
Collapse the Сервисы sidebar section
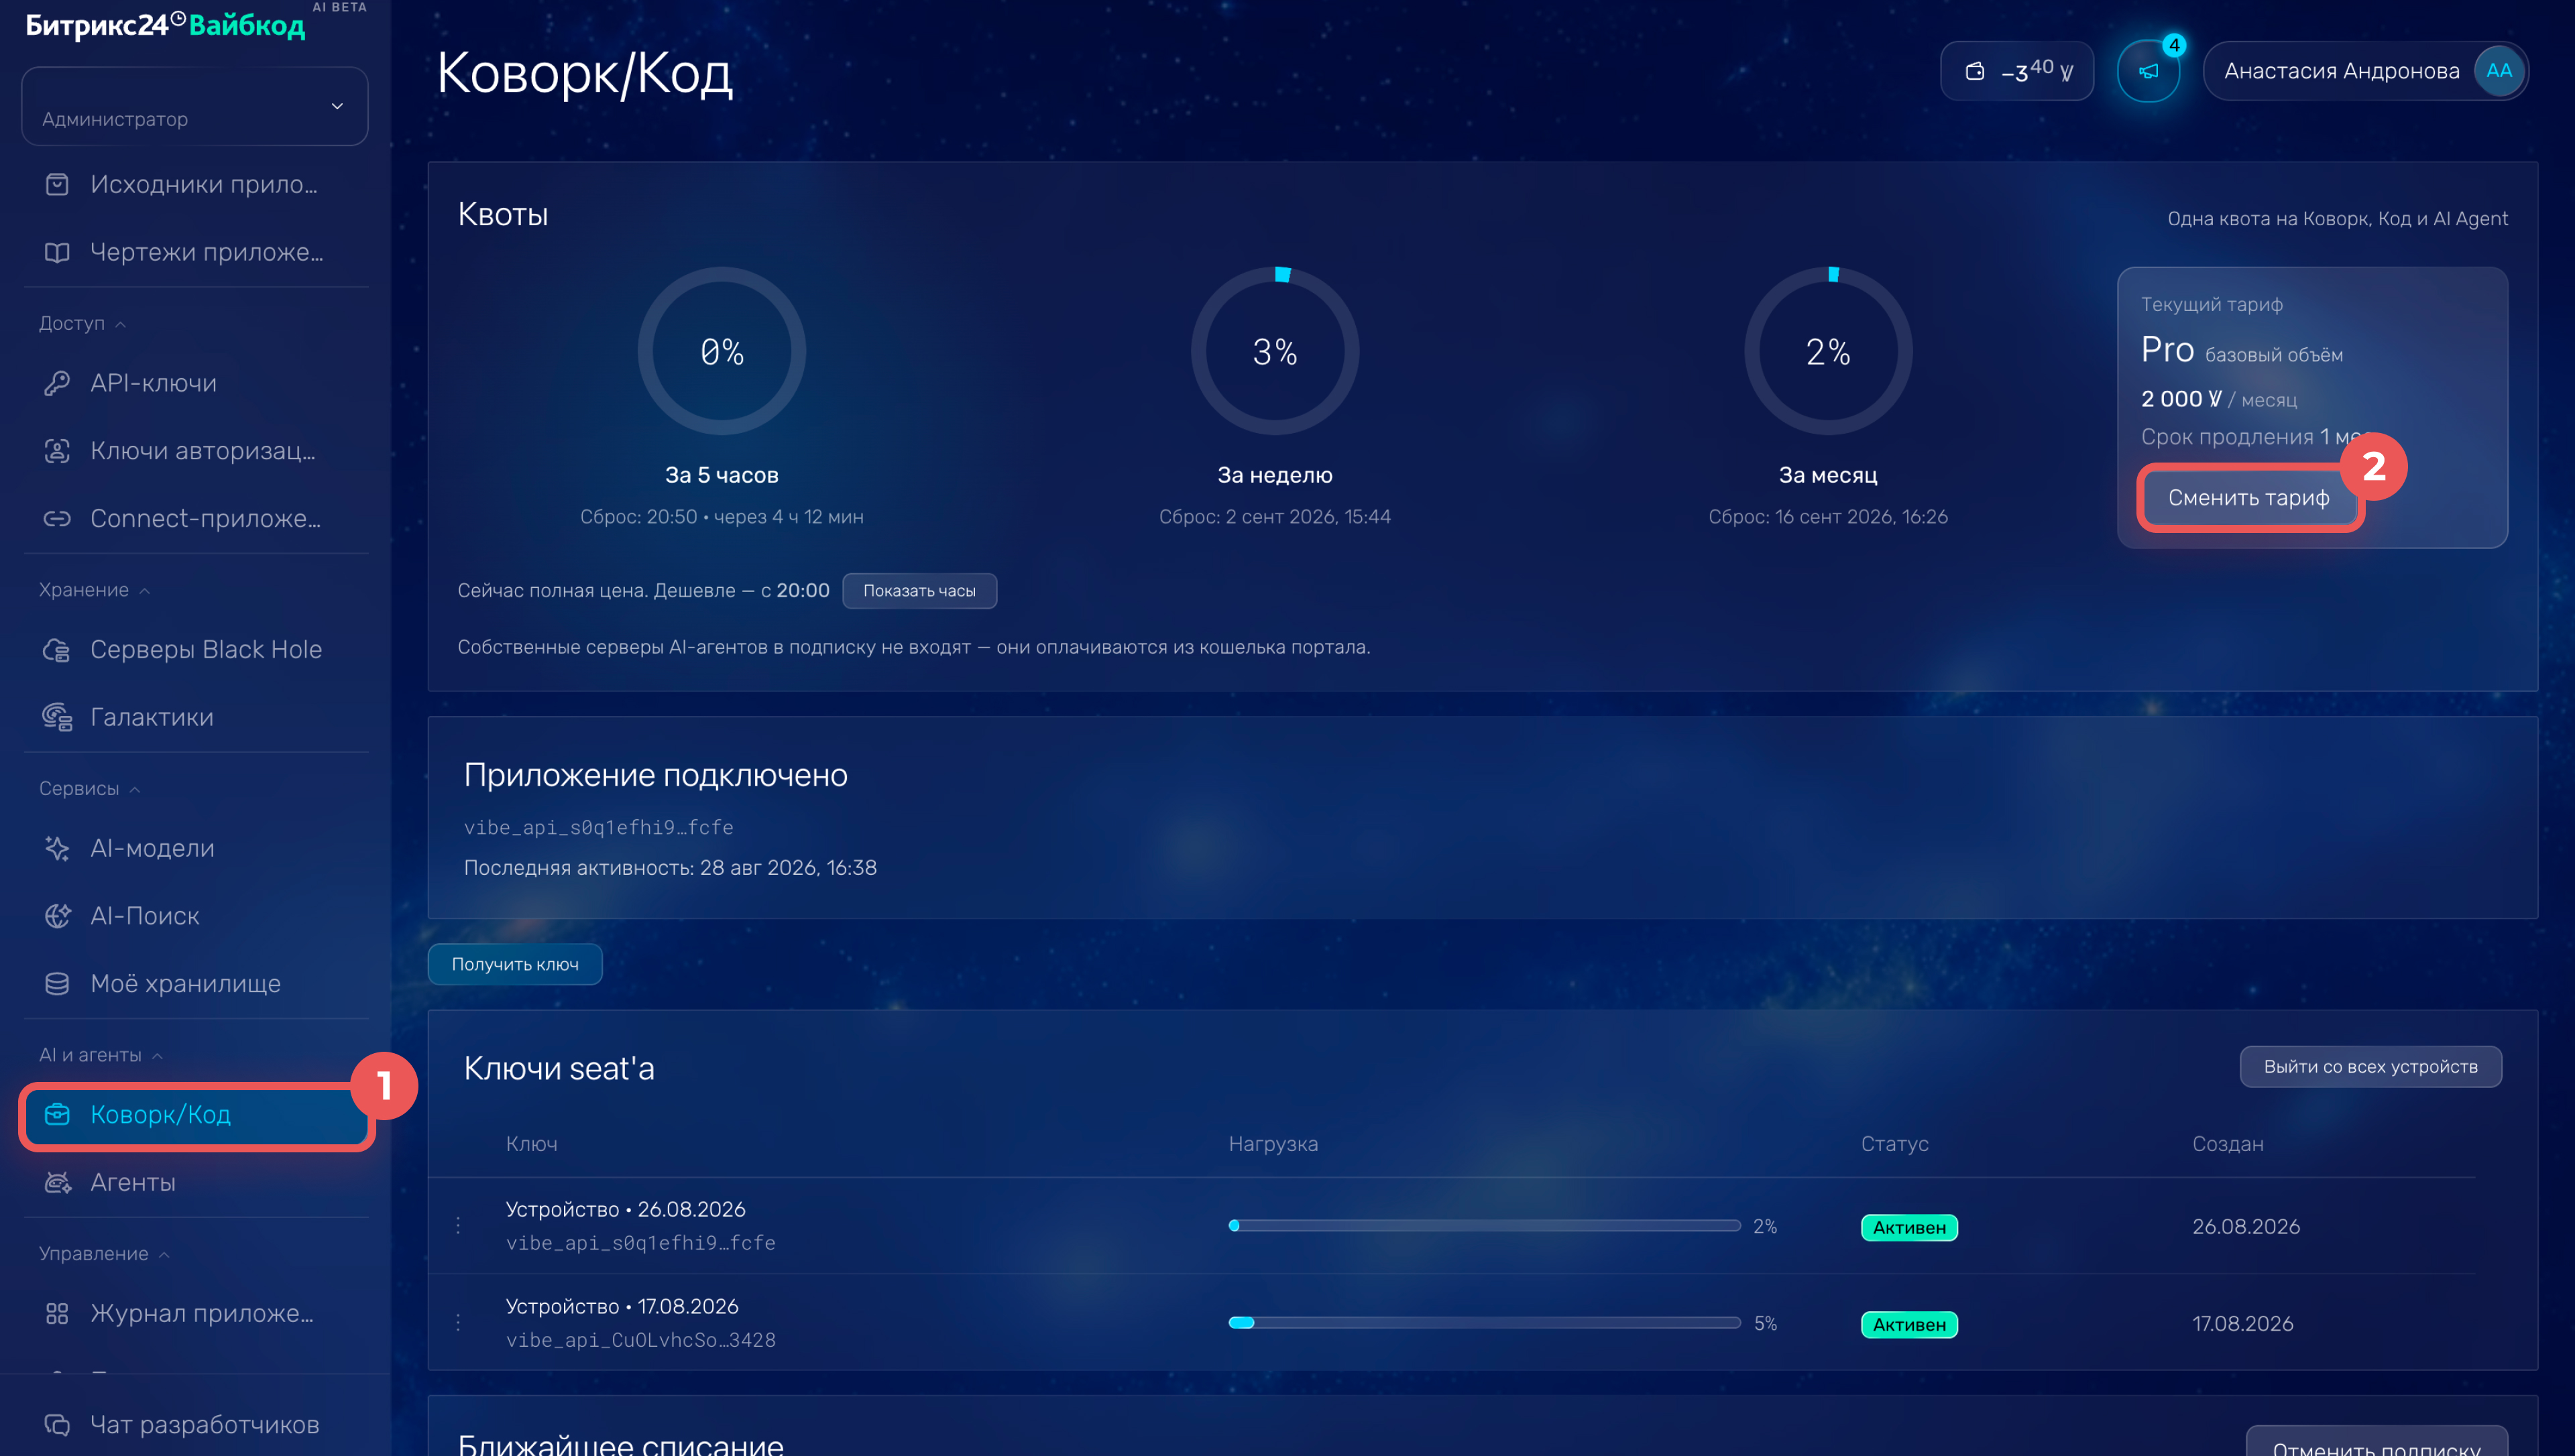coord(89,789)
